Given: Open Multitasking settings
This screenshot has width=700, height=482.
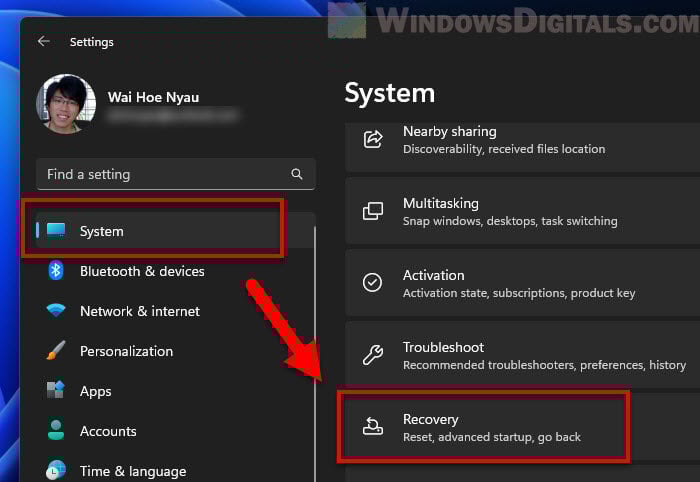Looking at the screenshot, I should (522, 211).
